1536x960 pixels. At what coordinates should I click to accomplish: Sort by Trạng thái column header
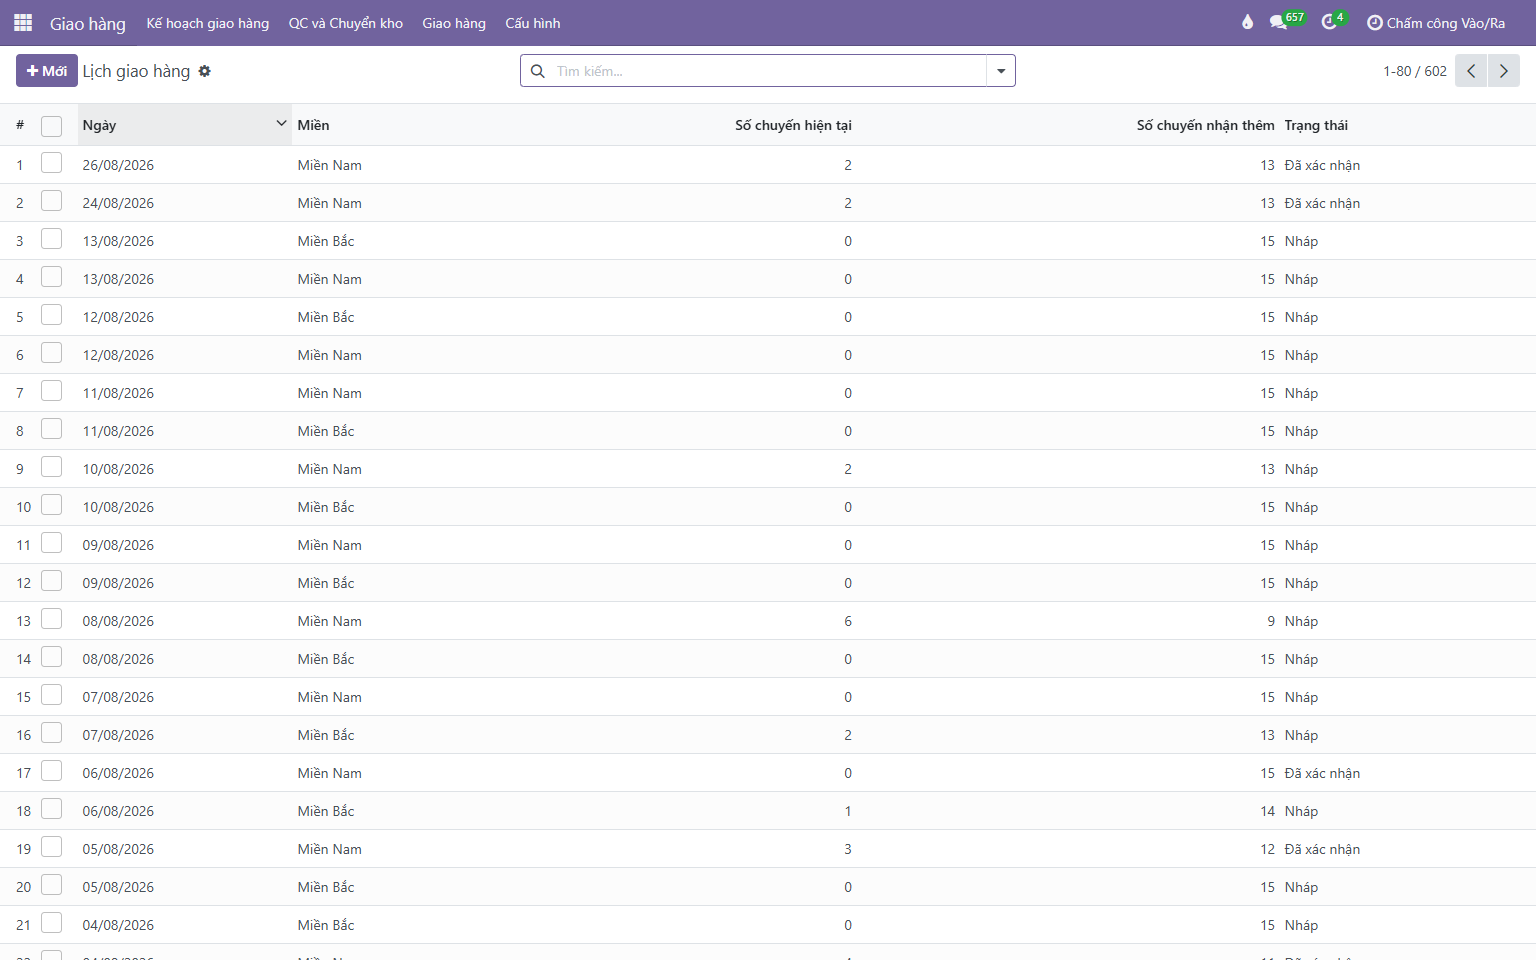(x=1316, y=125)
